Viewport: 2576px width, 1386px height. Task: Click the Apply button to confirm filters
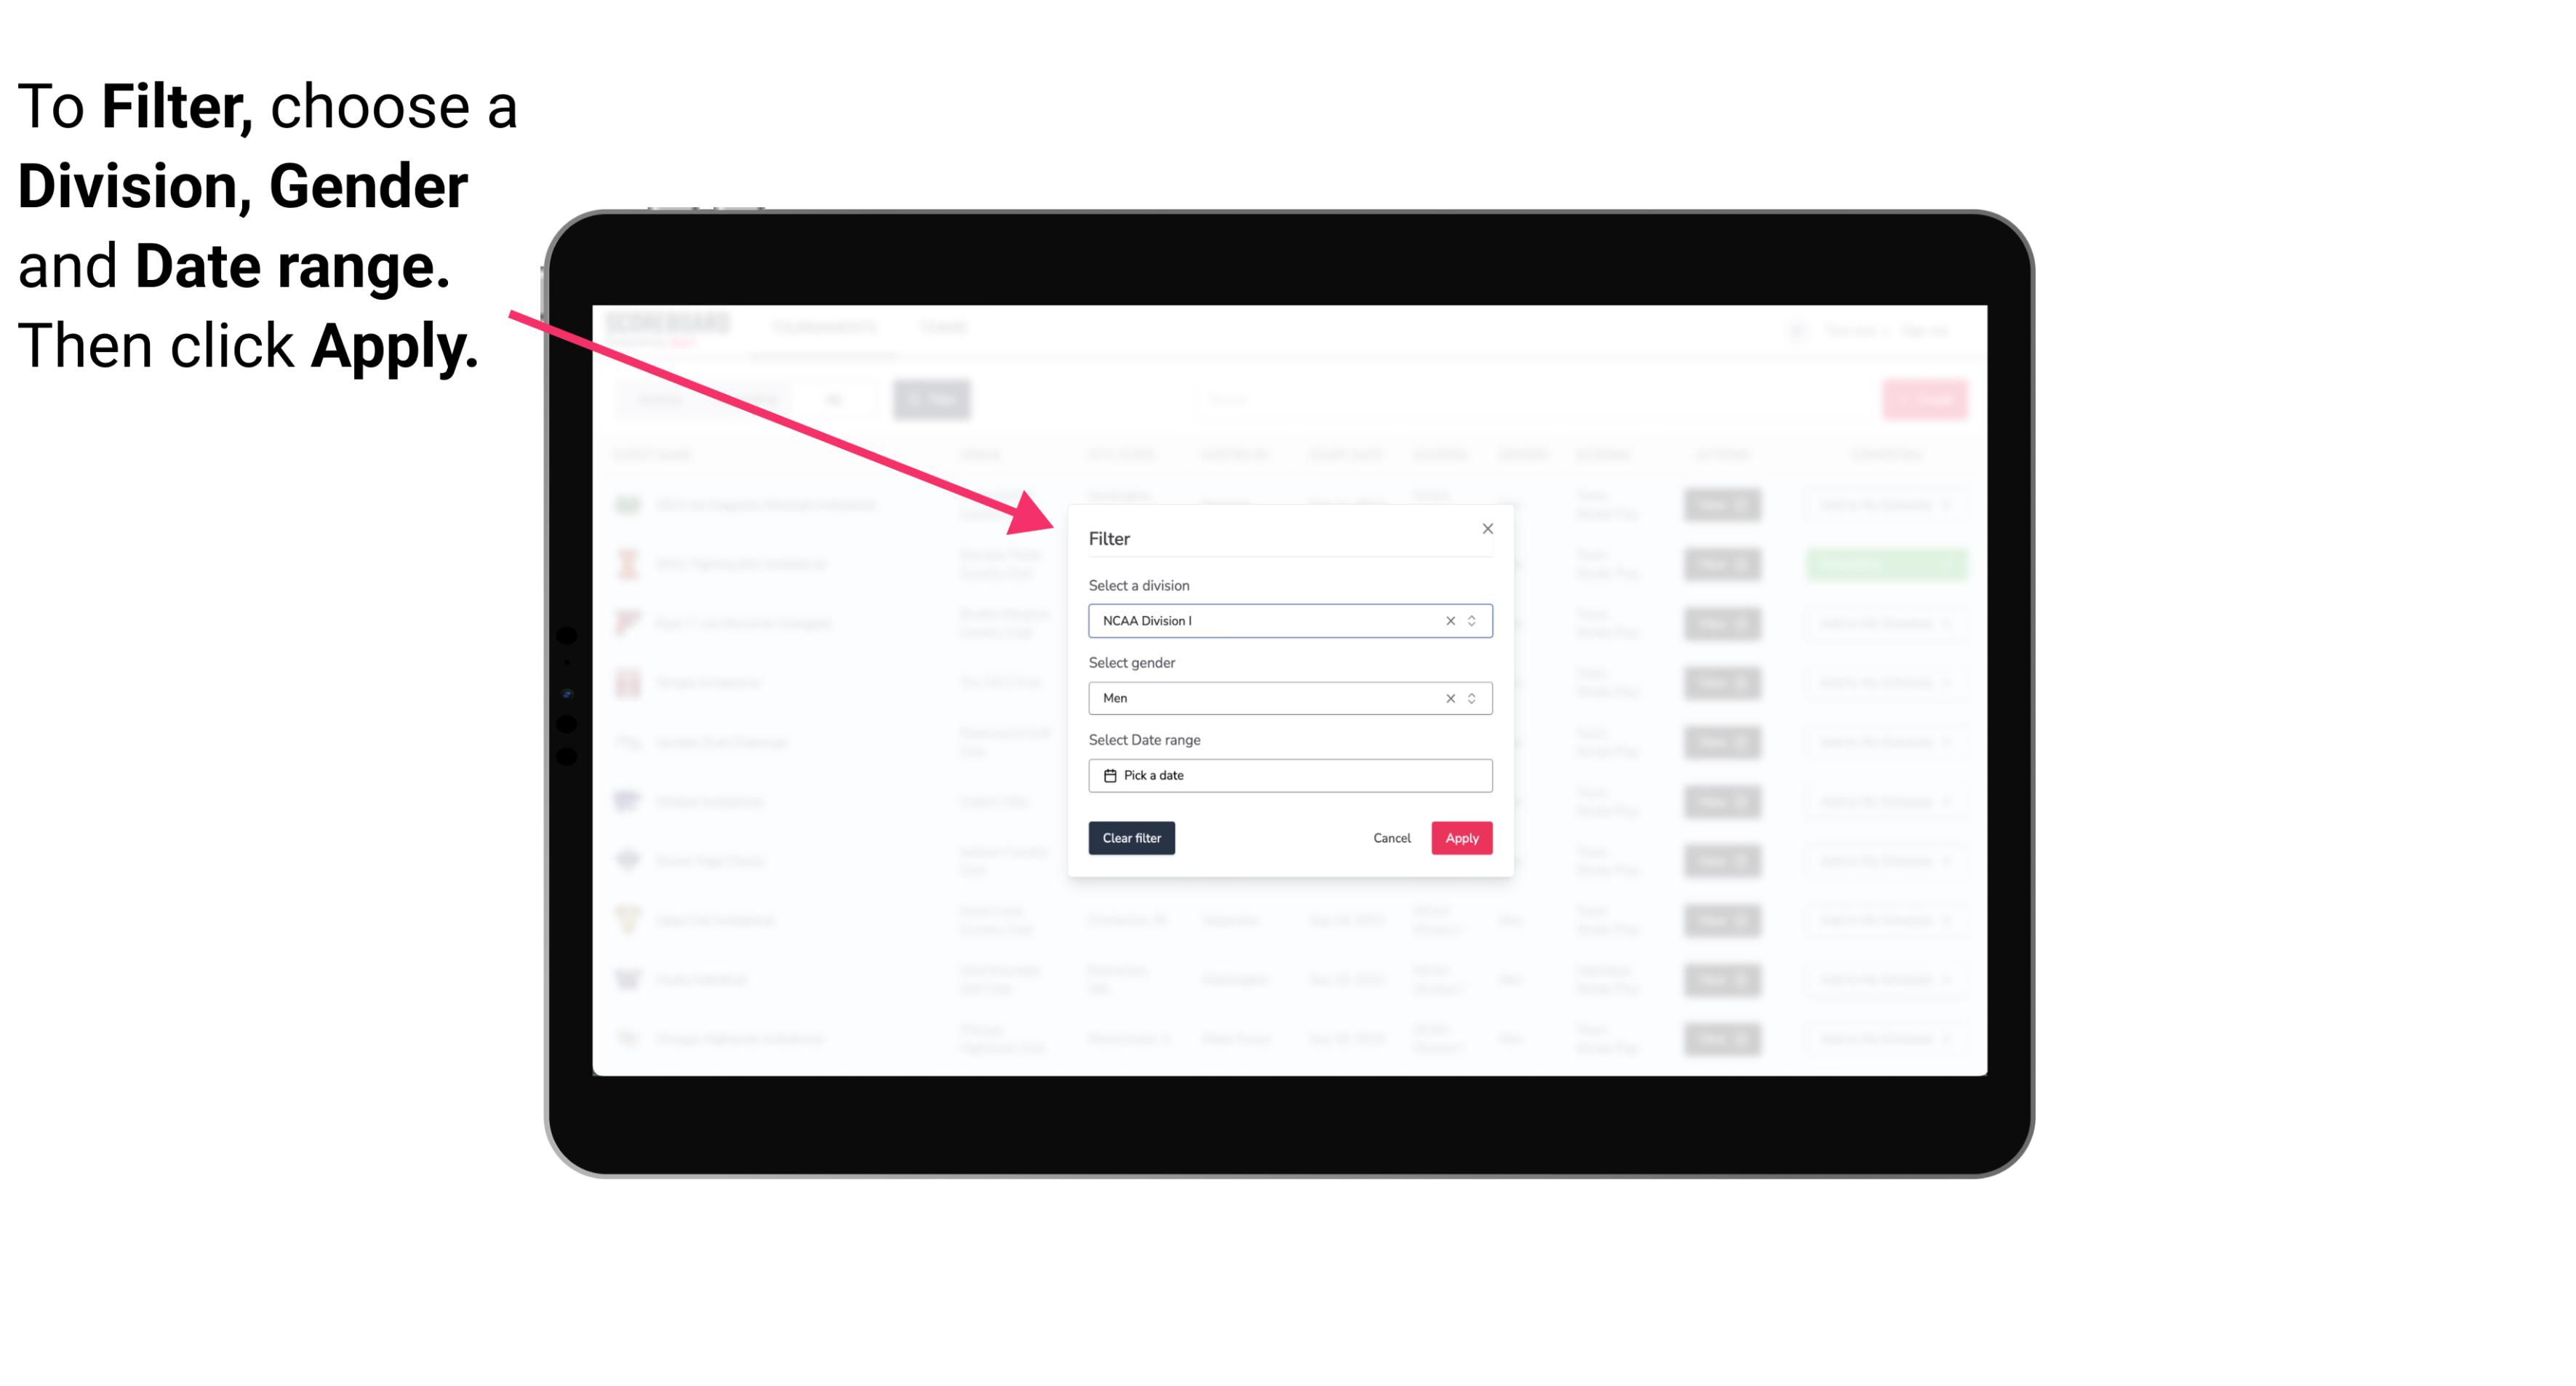point(1461,838)
